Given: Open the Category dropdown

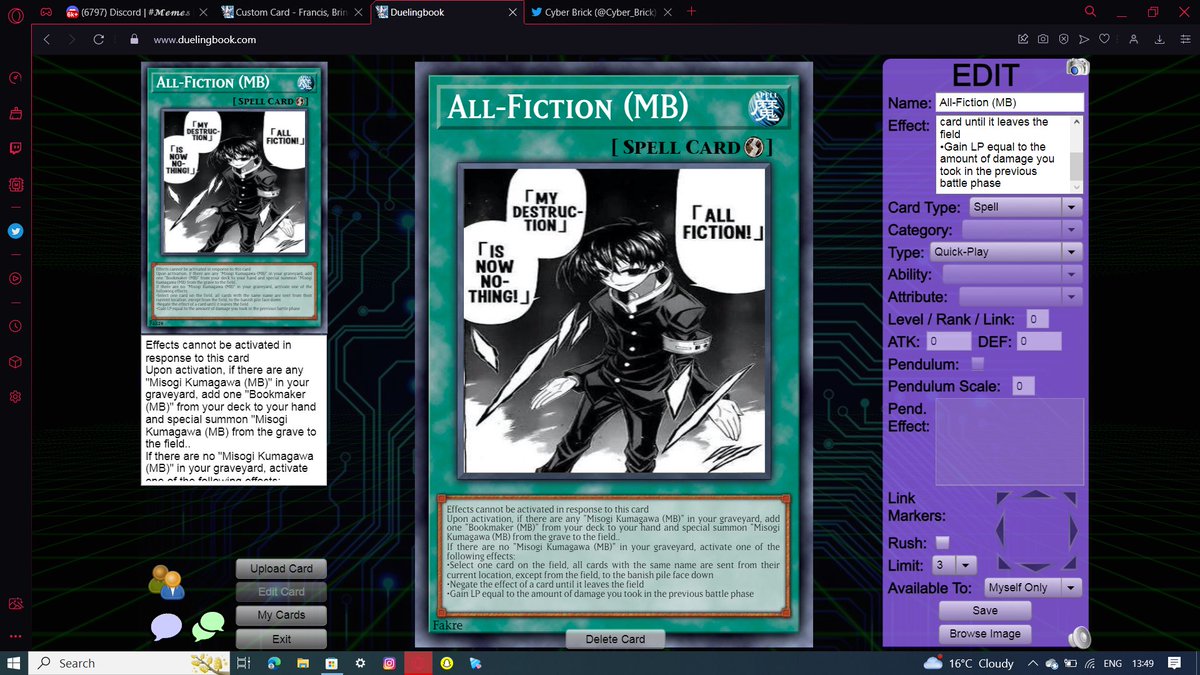Looking at the screenshot, I should point(1022,230).
